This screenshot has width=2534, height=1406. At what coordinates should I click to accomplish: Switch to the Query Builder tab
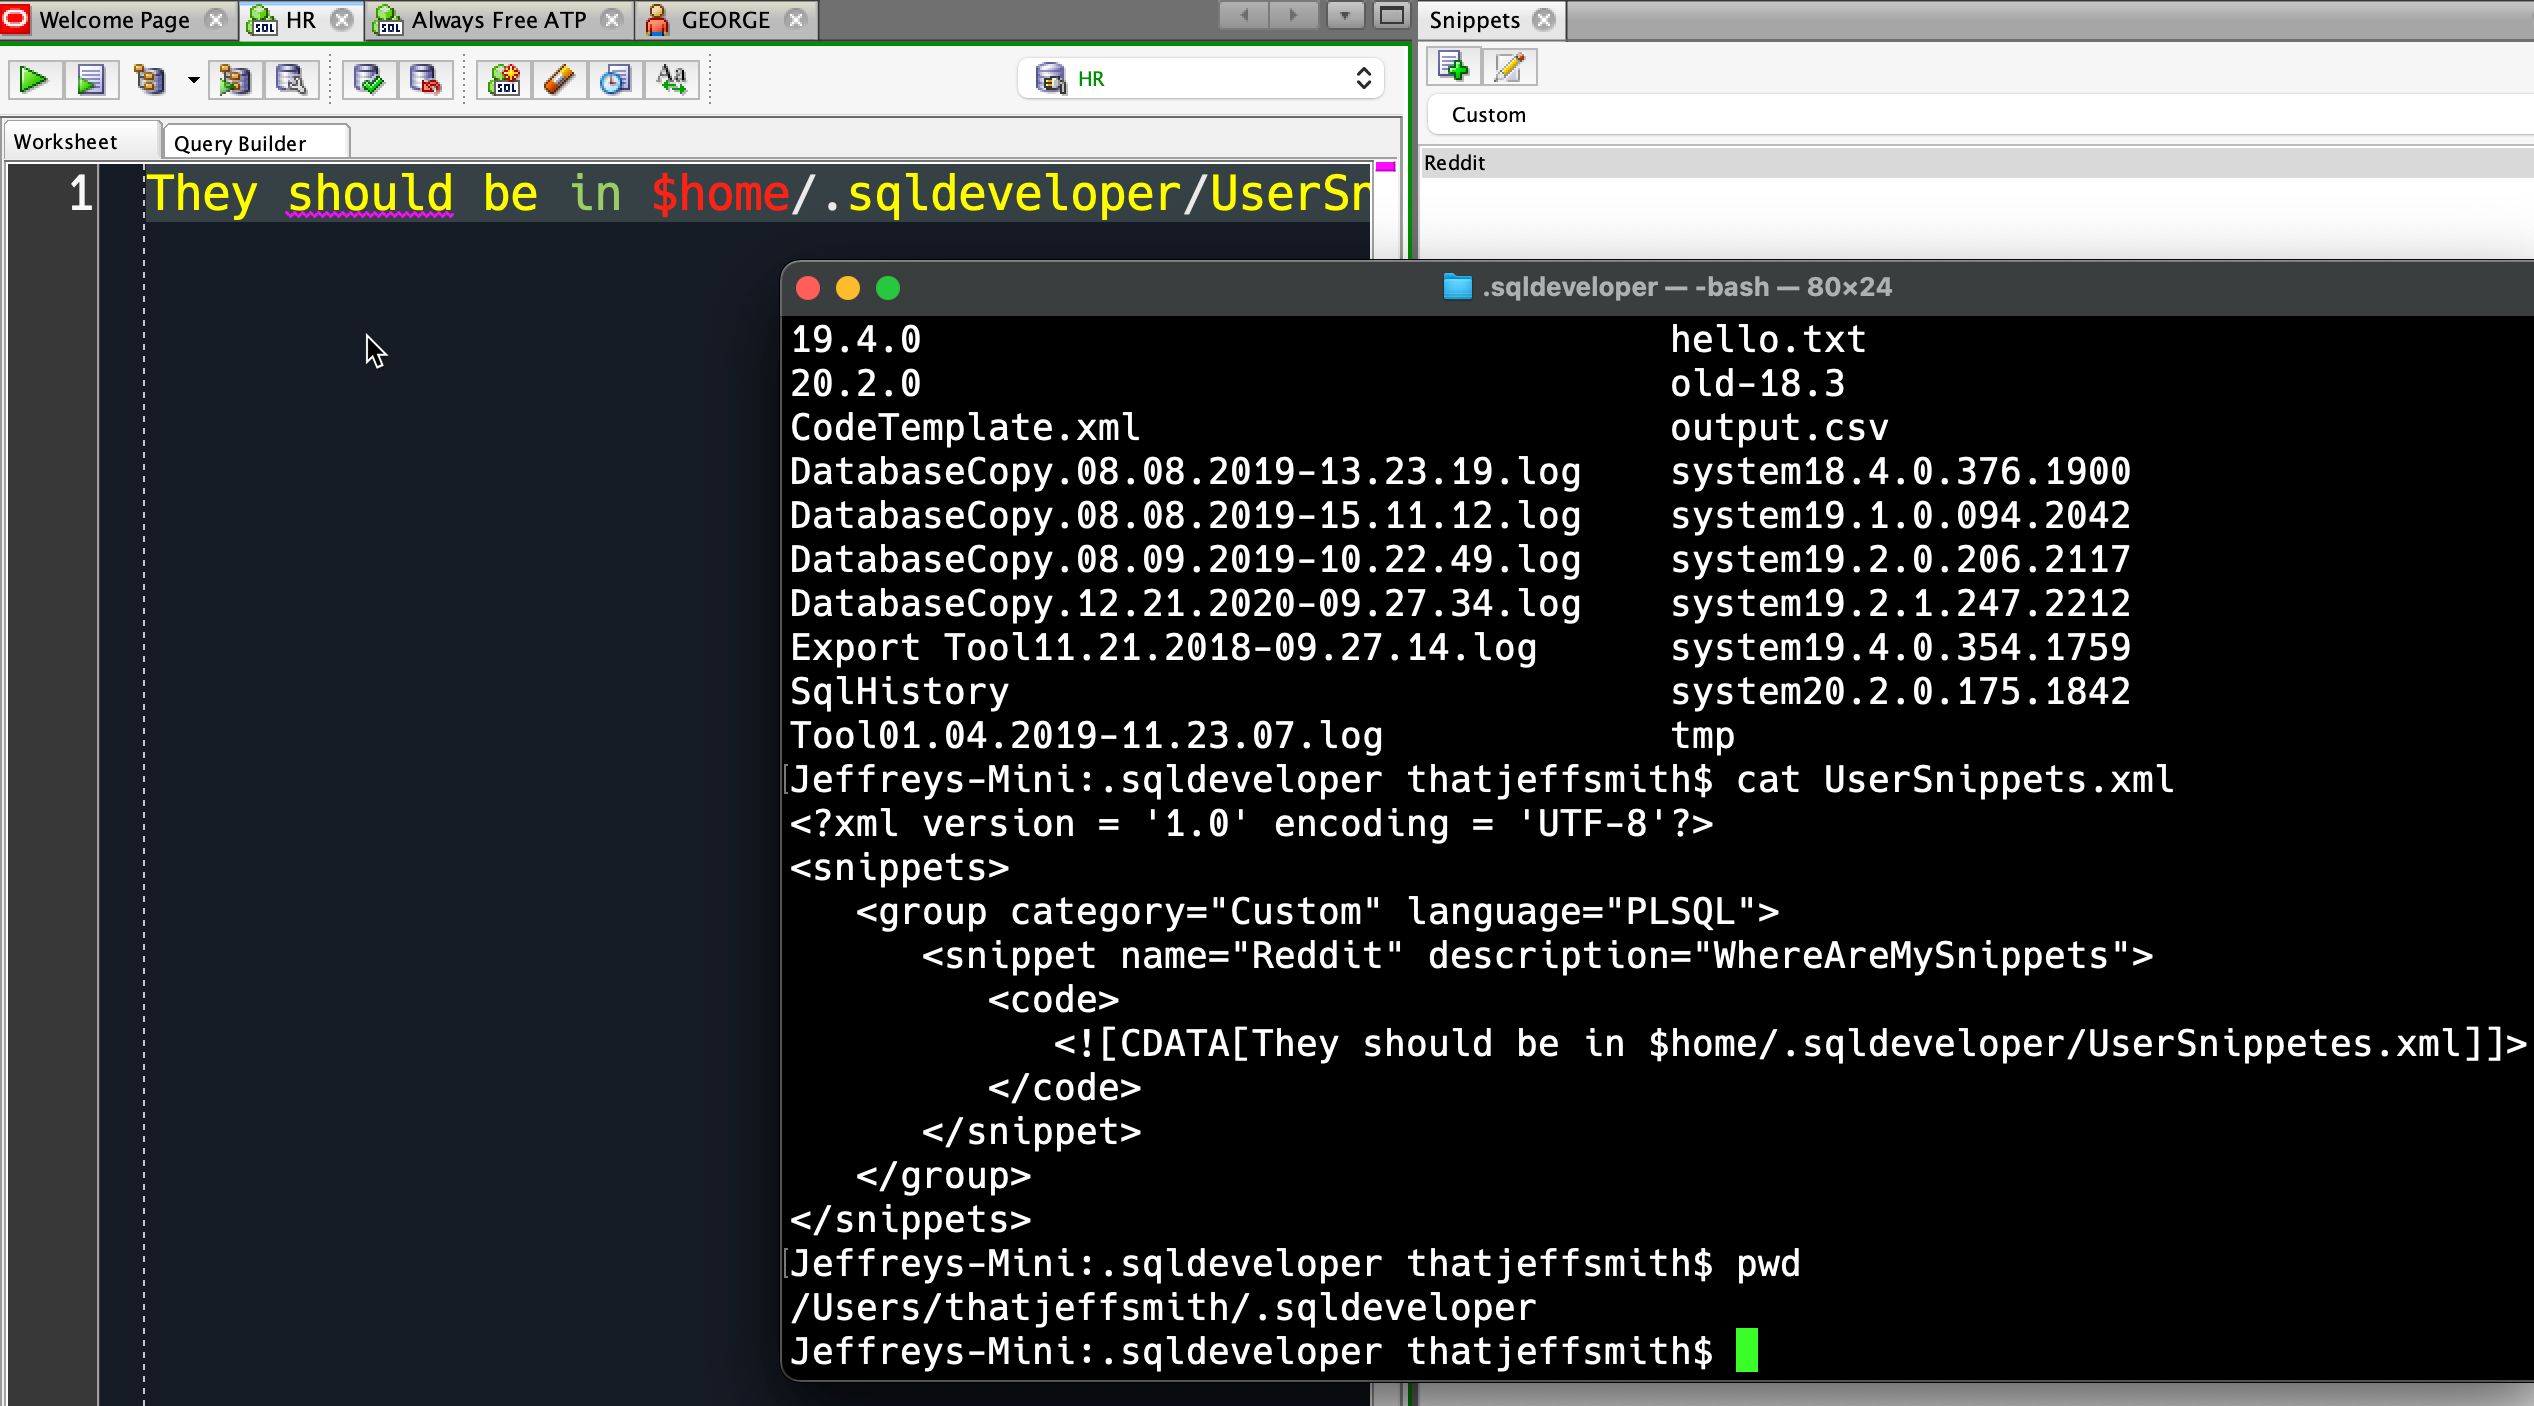pos(257,142)
